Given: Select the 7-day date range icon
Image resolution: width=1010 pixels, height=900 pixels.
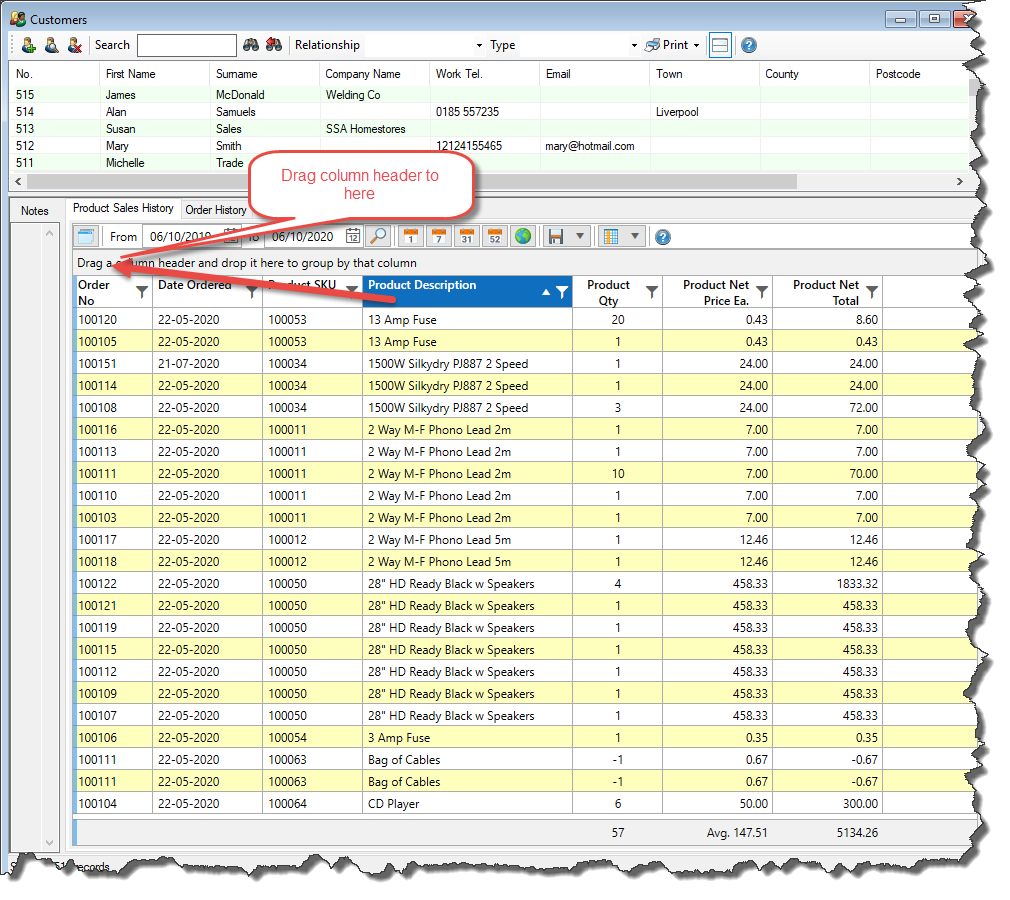Looking at the screenshot, I should [437, 236].
